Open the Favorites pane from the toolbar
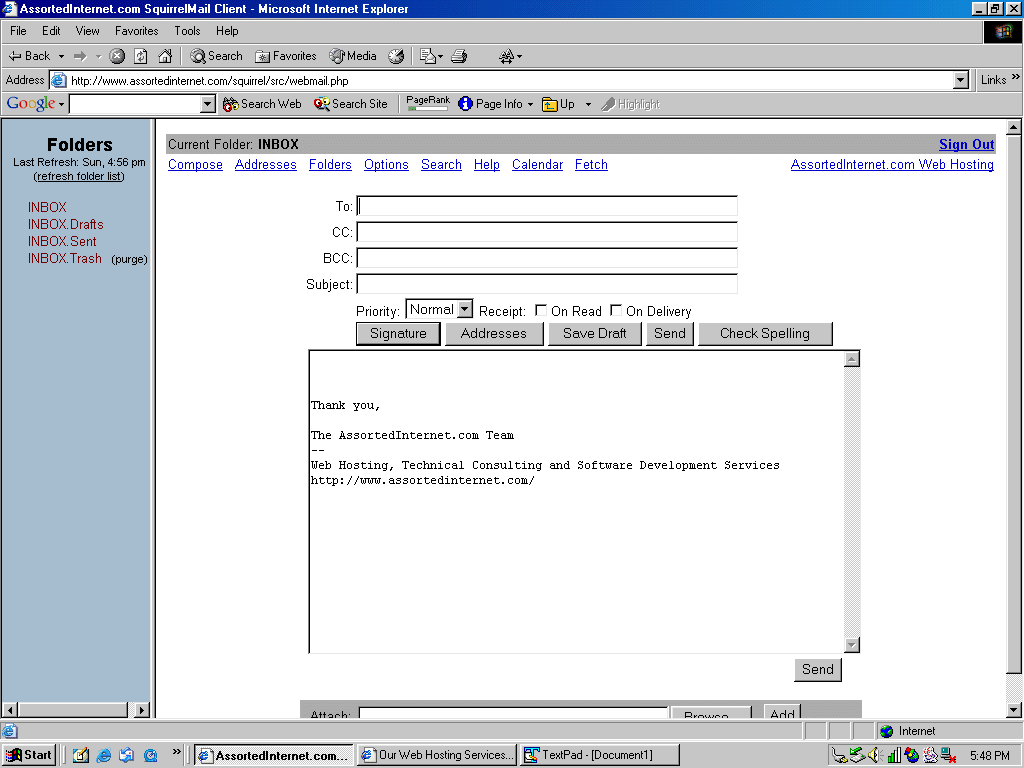Screen dimensions: 1024x768 pyautogui.click(x=285, y=56)
